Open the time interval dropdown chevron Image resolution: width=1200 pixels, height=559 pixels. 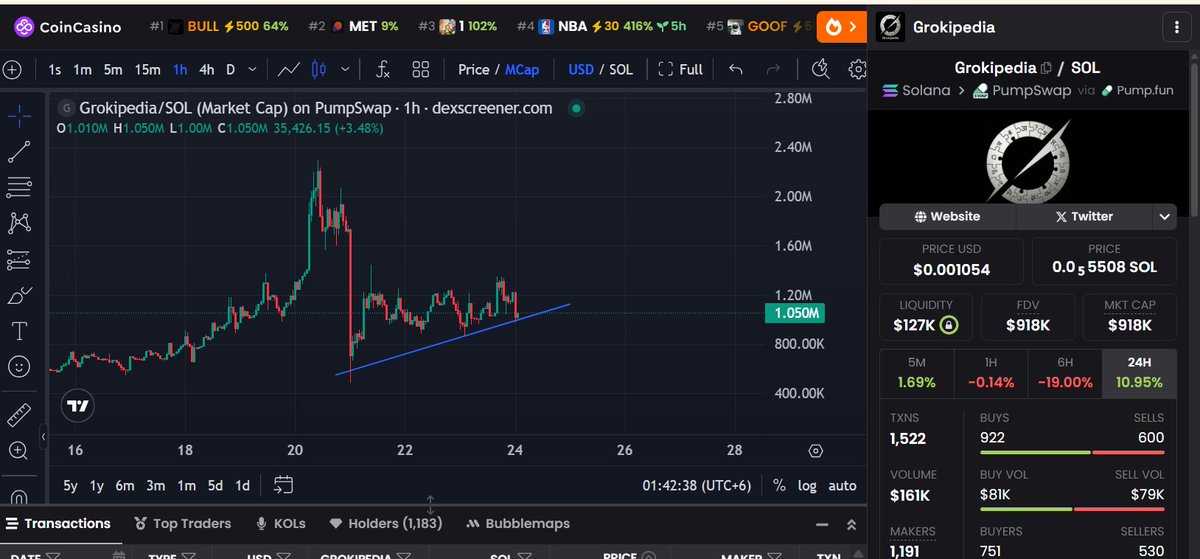click(252, 69)
